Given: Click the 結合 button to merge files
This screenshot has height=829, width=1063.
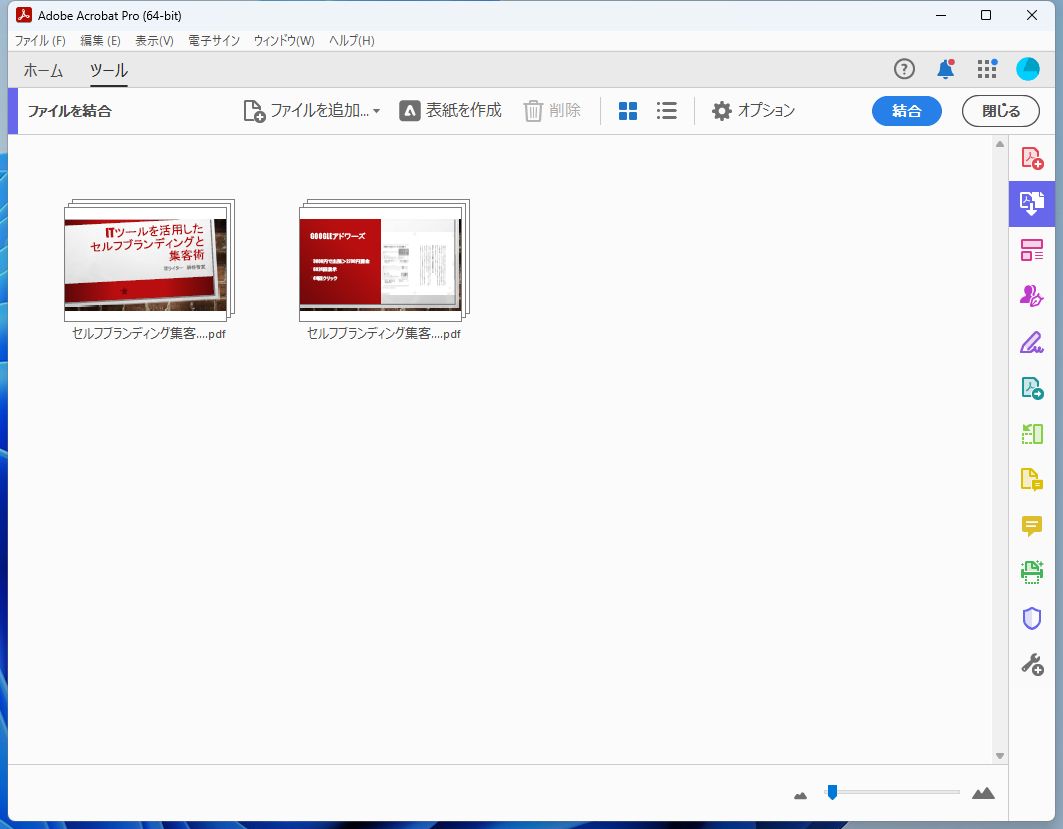Looking at the screenshot, I should [x=906, y=111].
